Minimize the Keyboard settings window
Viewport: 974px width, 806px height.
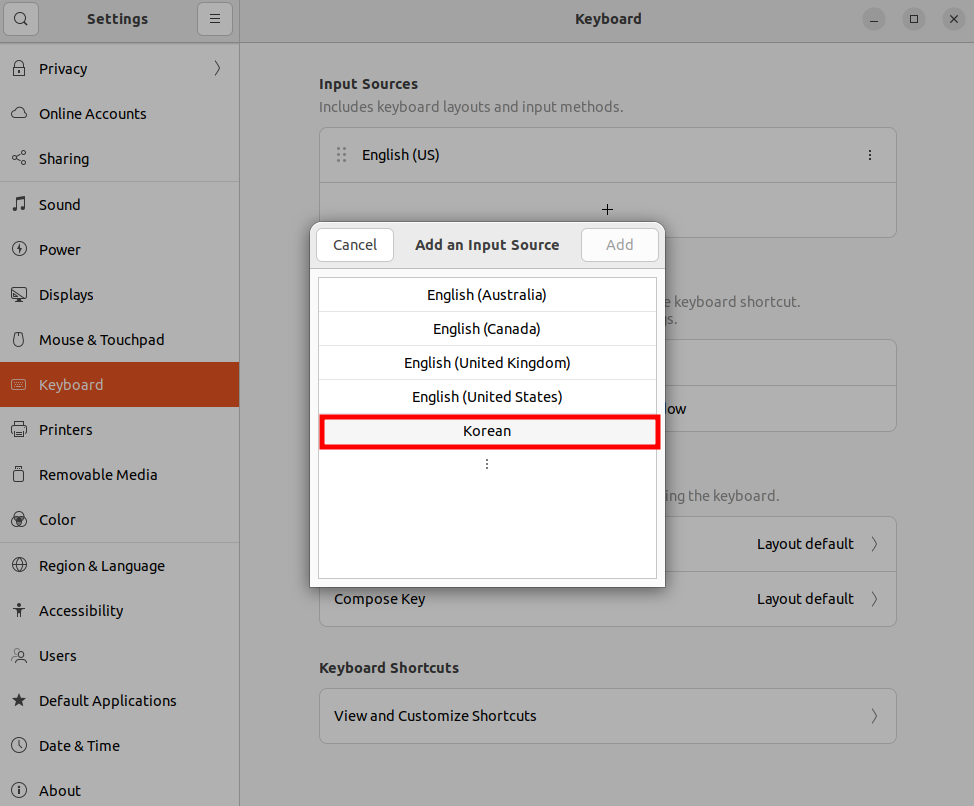point(873,19)
